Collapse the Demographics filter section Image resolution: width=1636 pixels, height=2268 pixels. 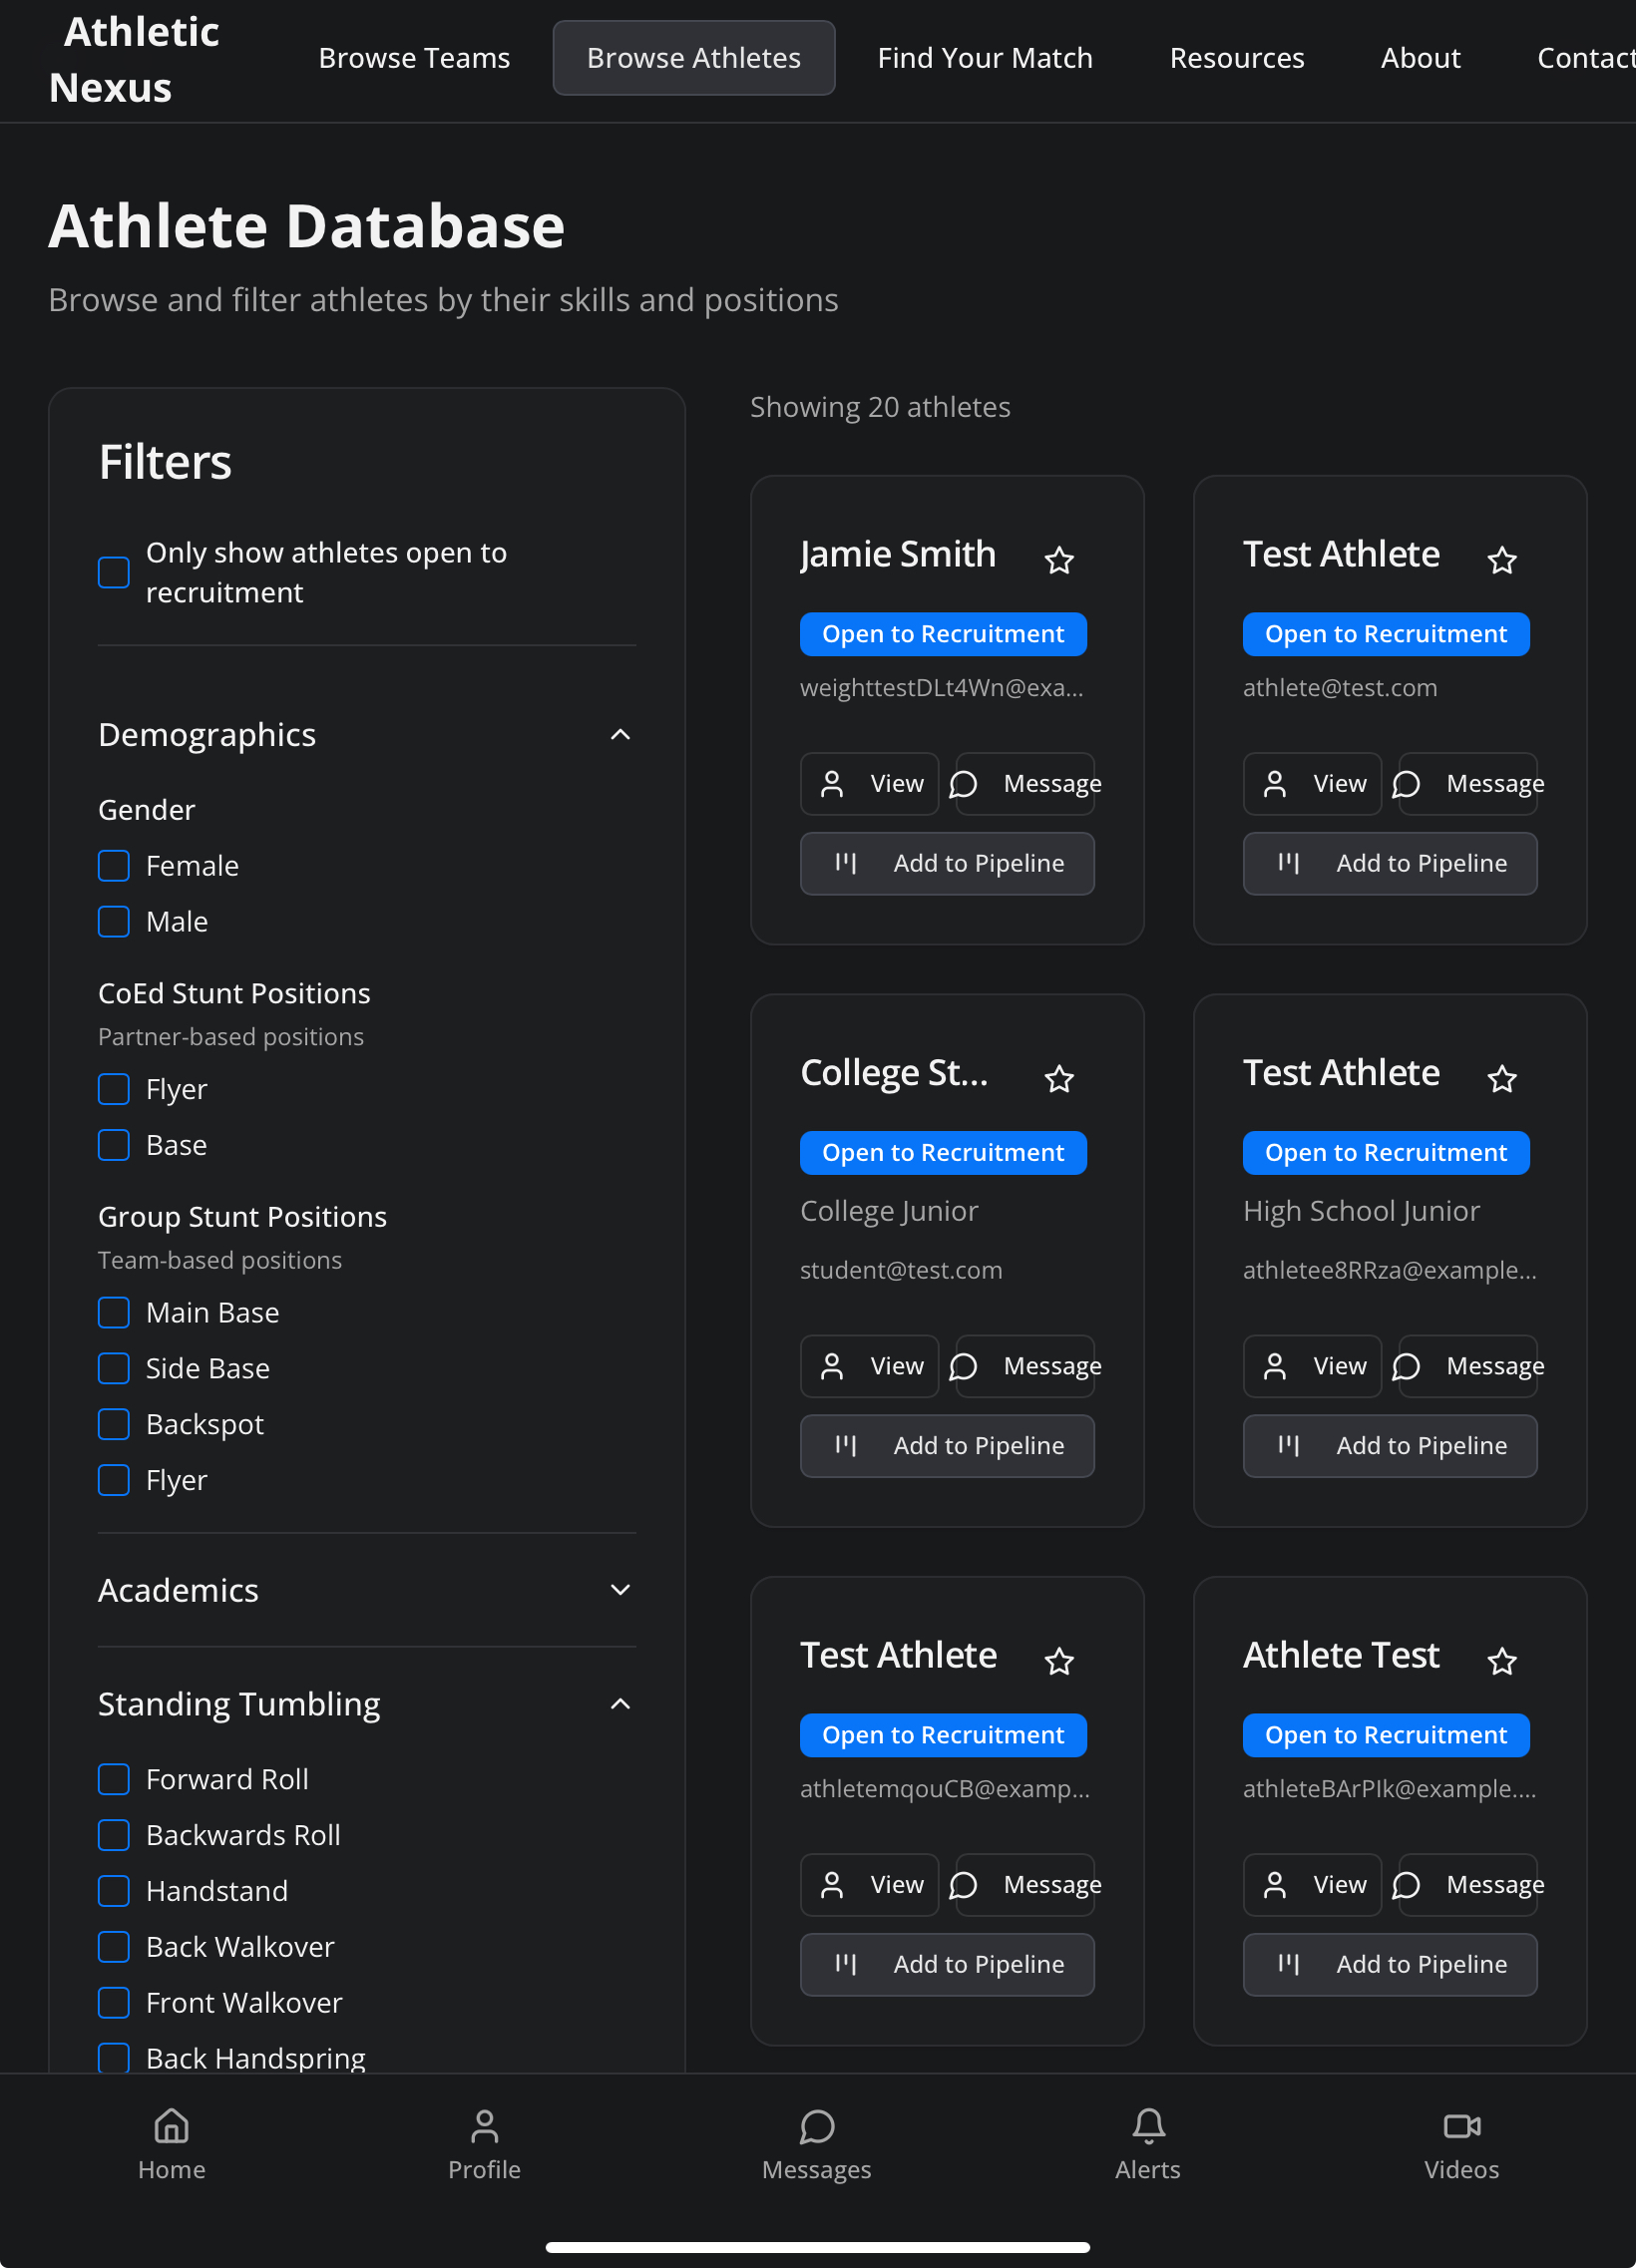(620, 735)
